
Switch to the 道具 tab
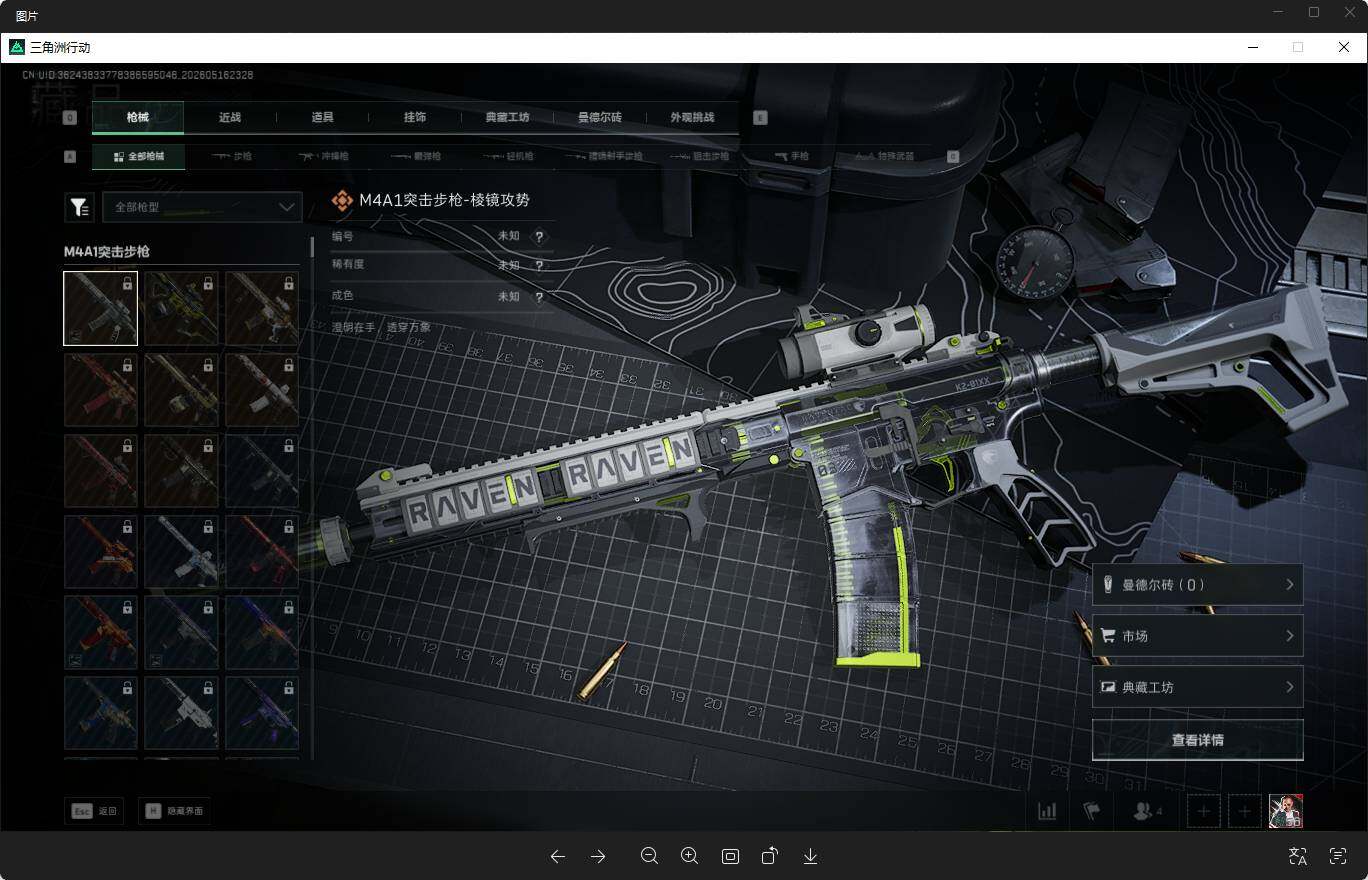322,117
